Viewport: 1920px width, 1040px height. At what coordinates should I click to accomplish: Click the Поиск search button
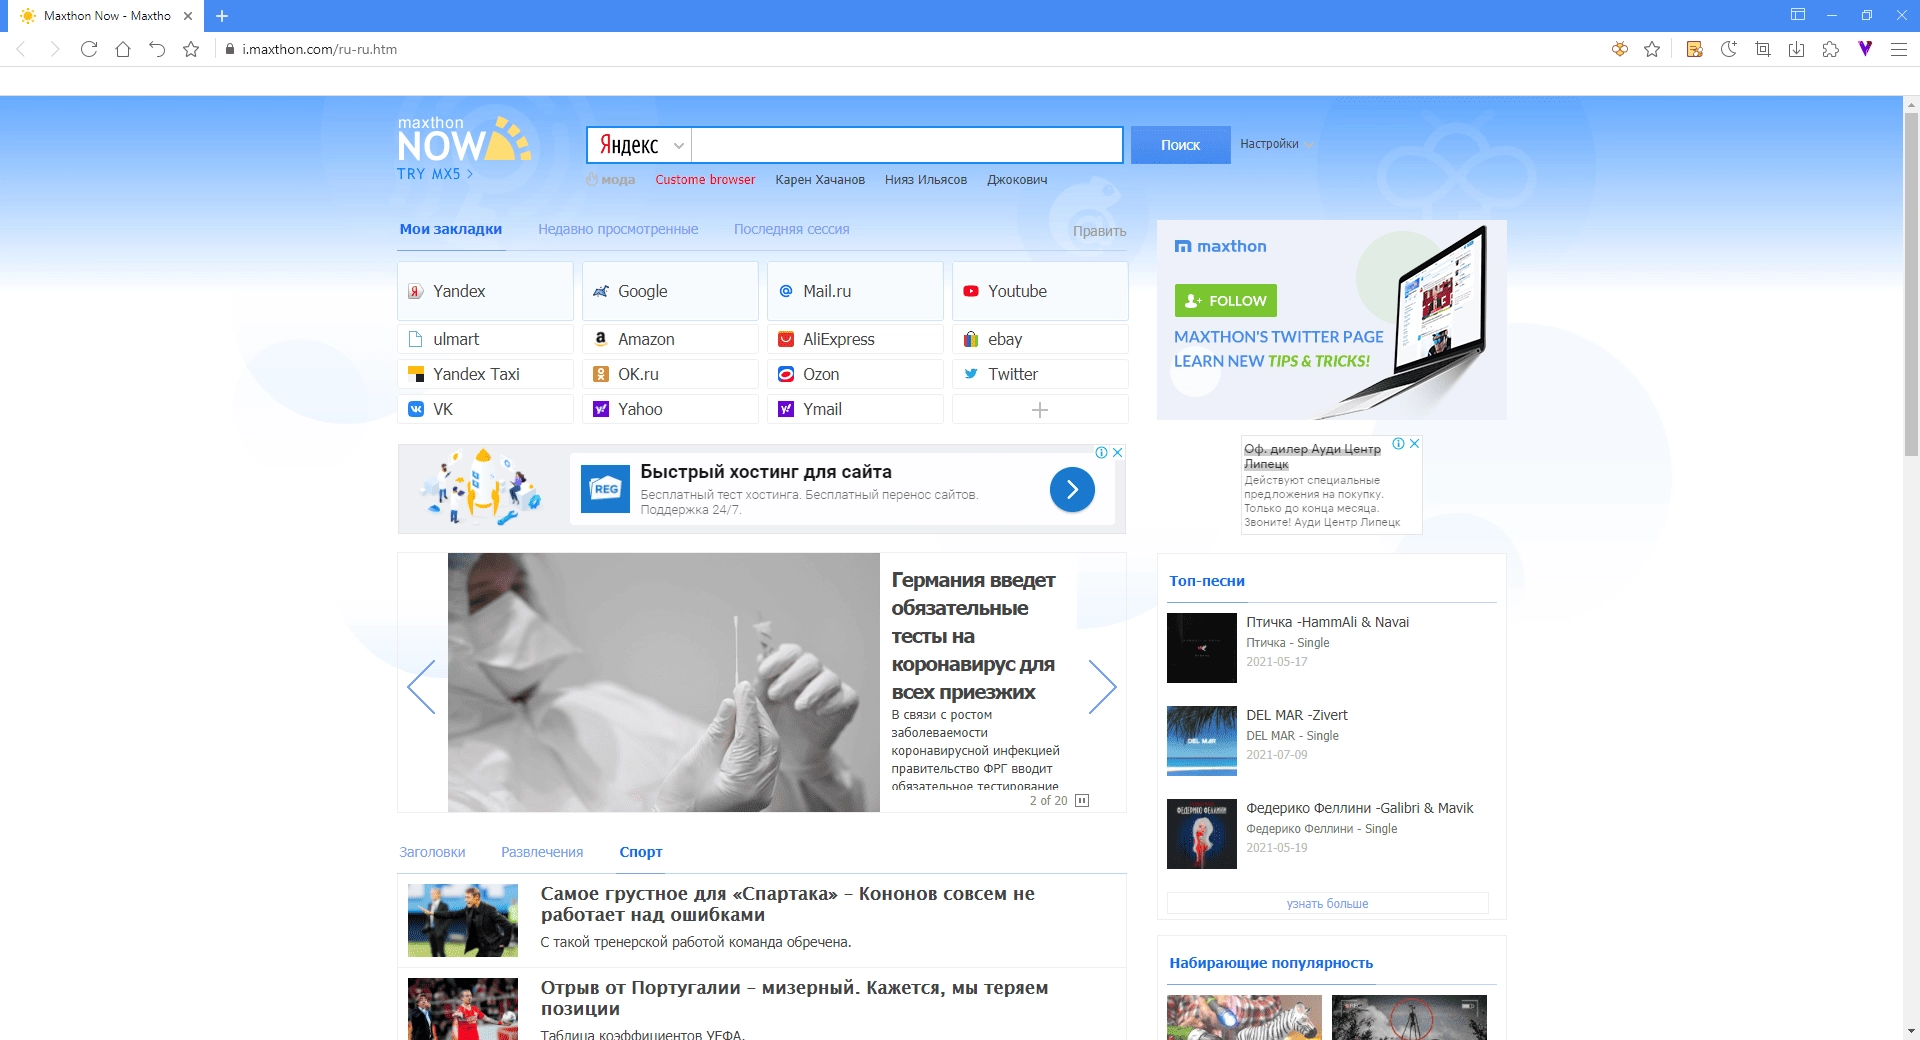click(x=1180, y=145)
